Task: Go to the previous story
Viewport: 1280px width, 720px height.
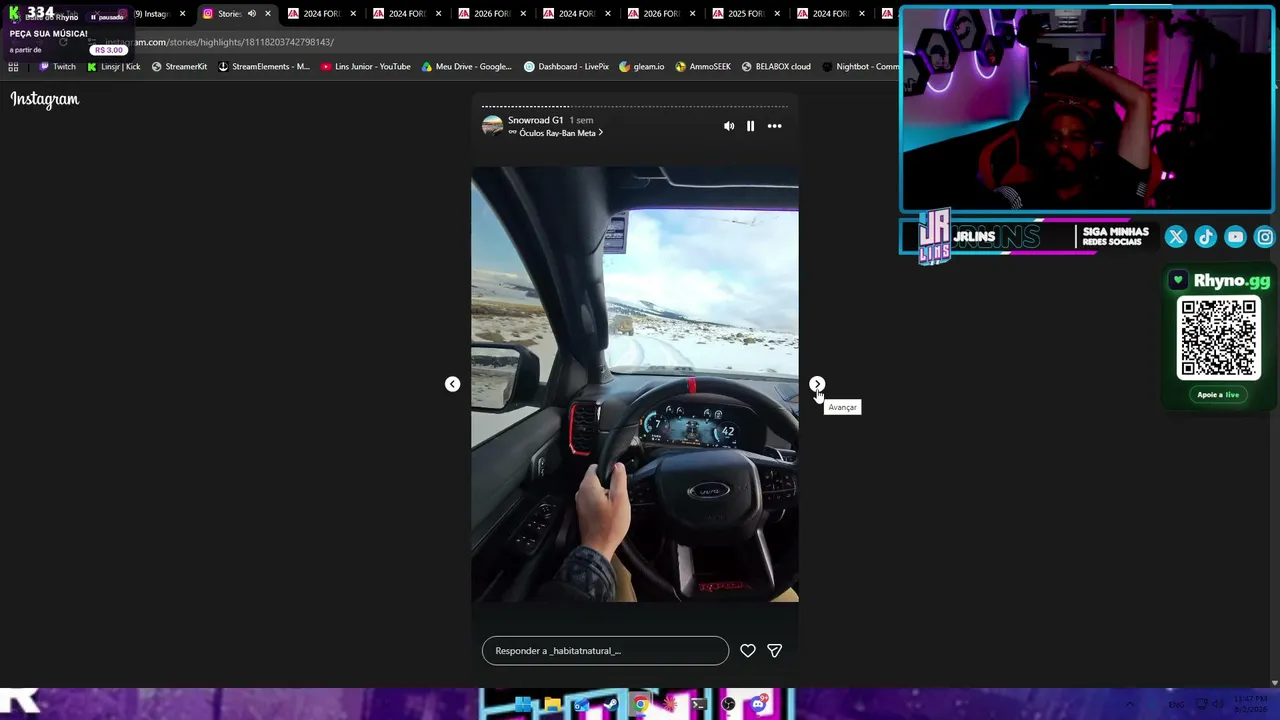Action: coord(452,384)
